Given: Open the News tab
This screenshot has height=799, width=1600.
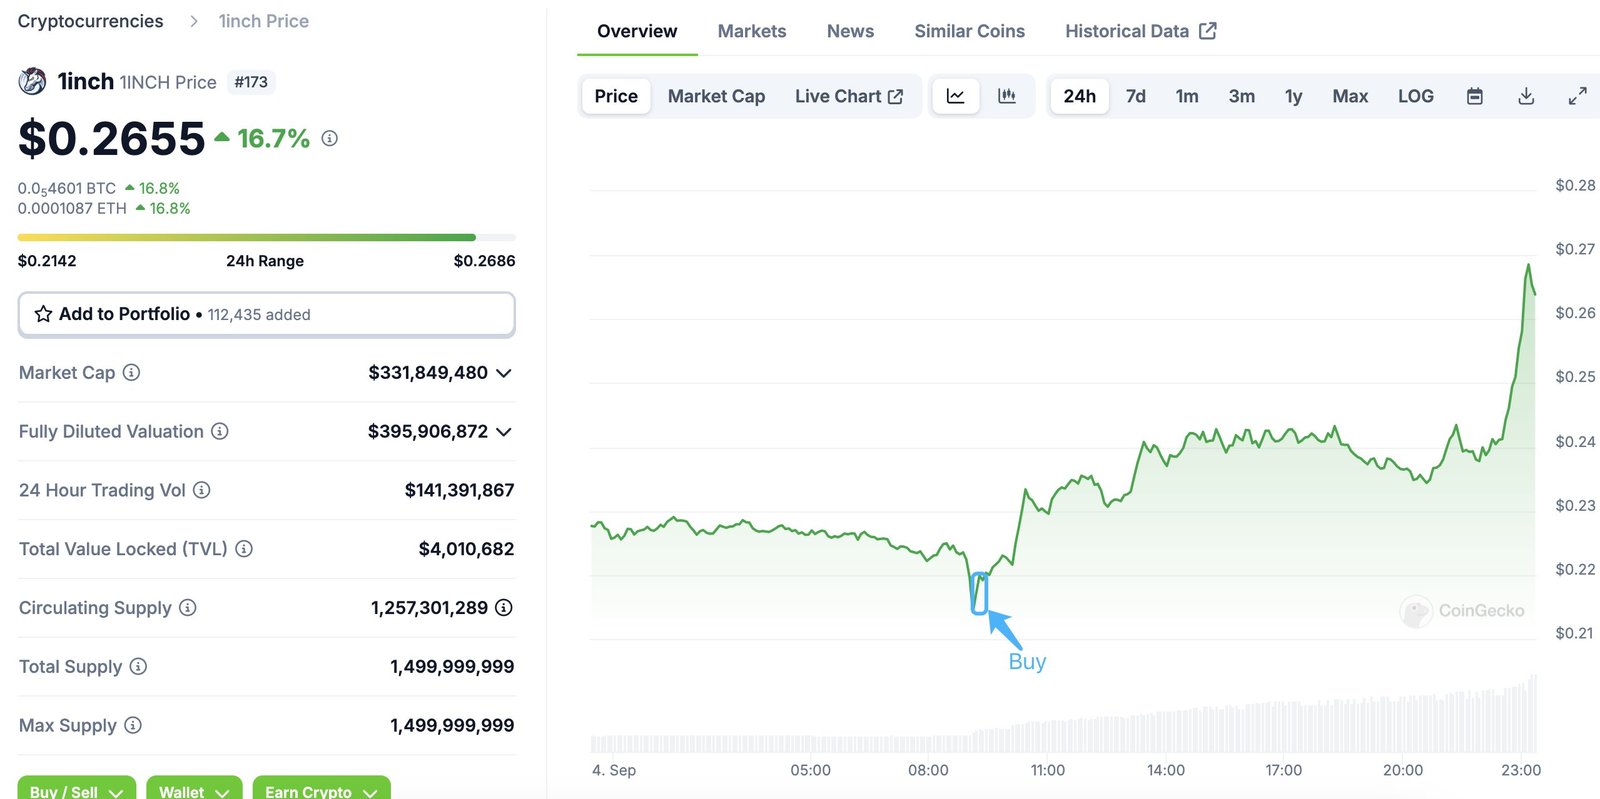Looking at the screenshot, I should click(x=850, y=31).
